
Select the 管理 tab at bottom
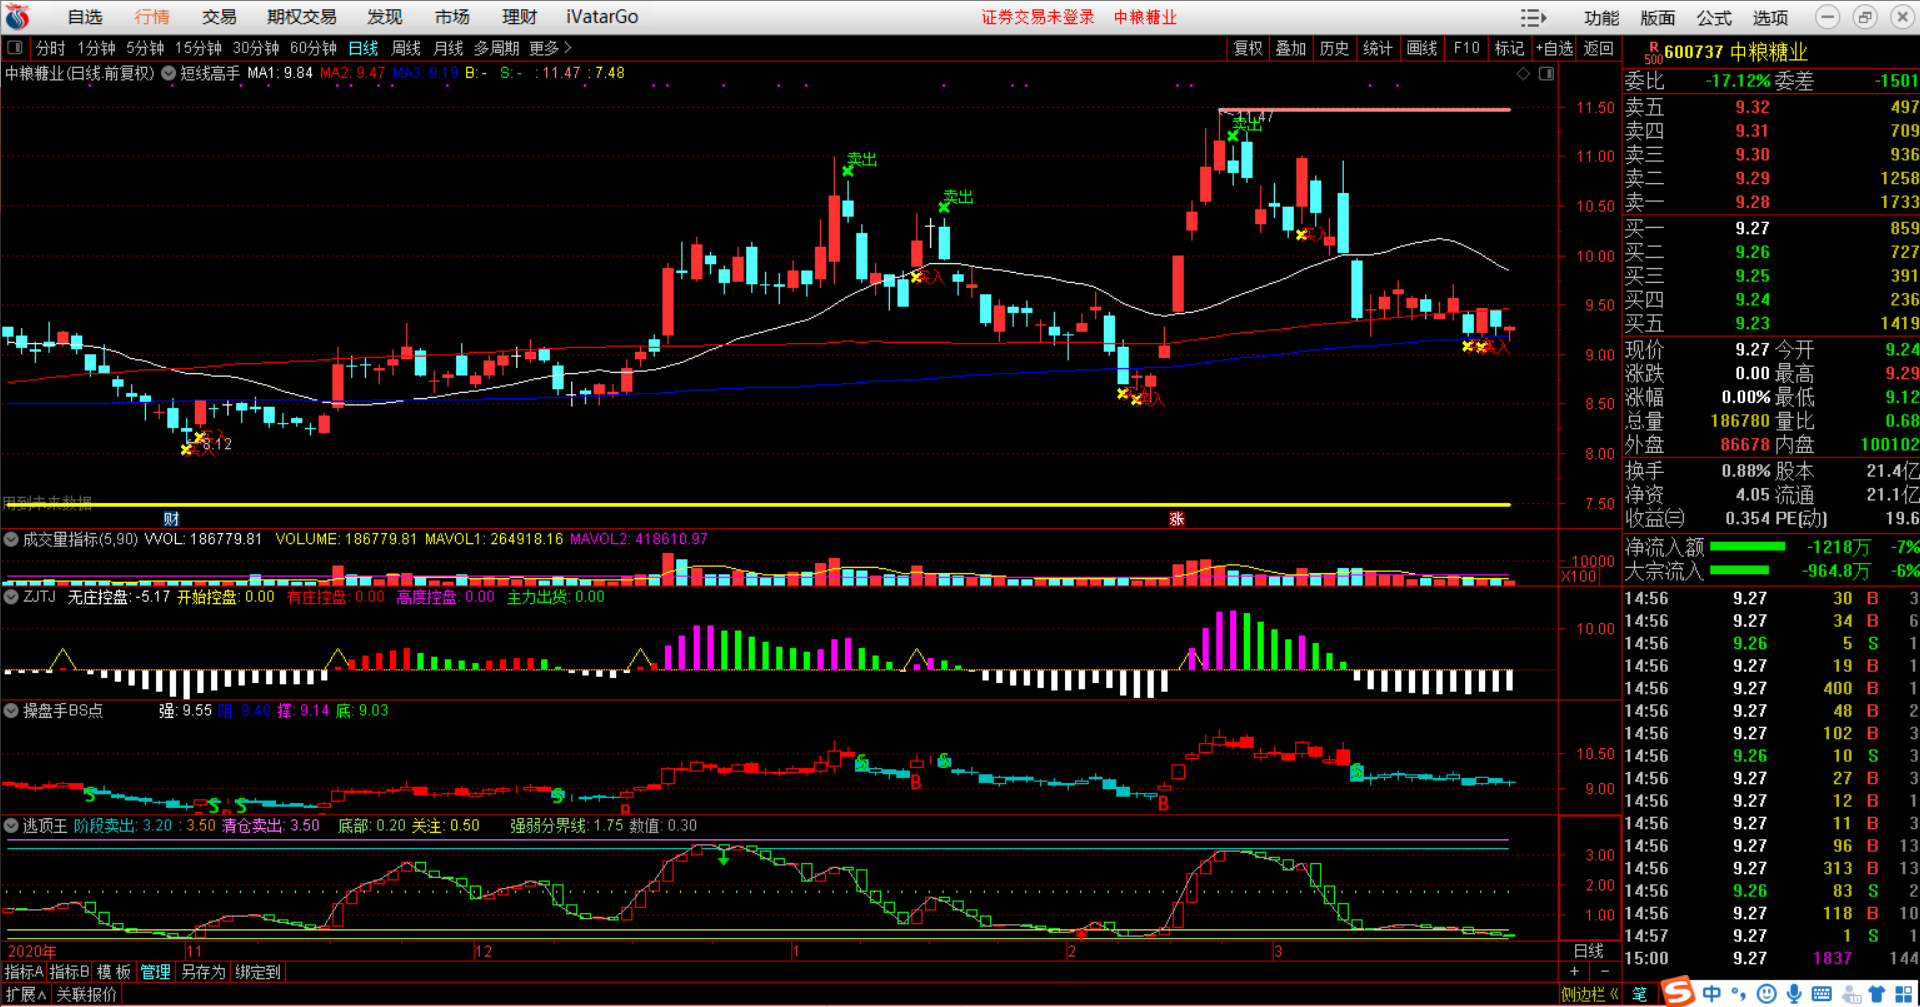(x=155, y=972)
